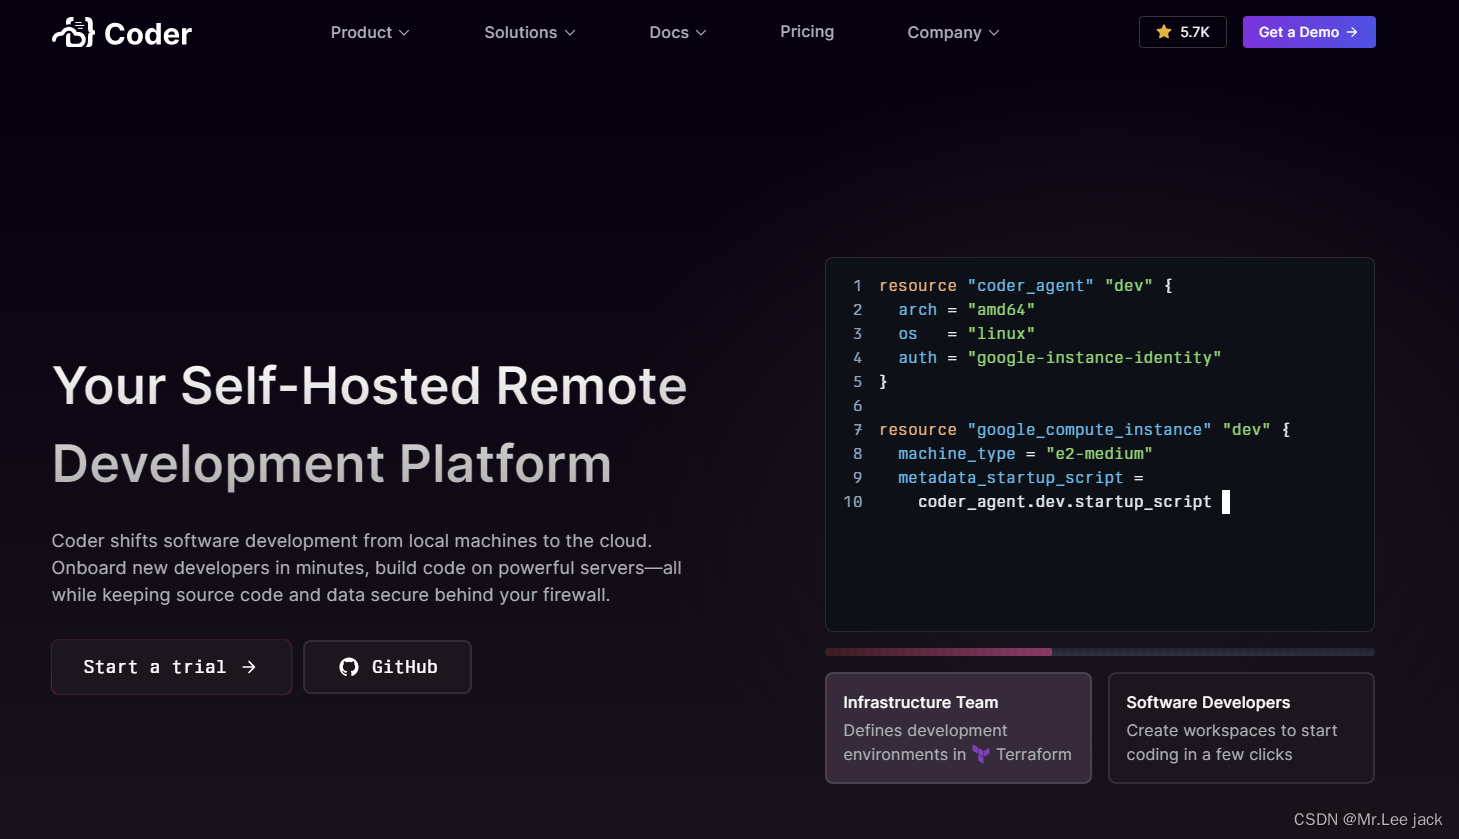Expand the Company menu chevron
This screenshot has width=1459, height=839.
[x=994, y=33]
